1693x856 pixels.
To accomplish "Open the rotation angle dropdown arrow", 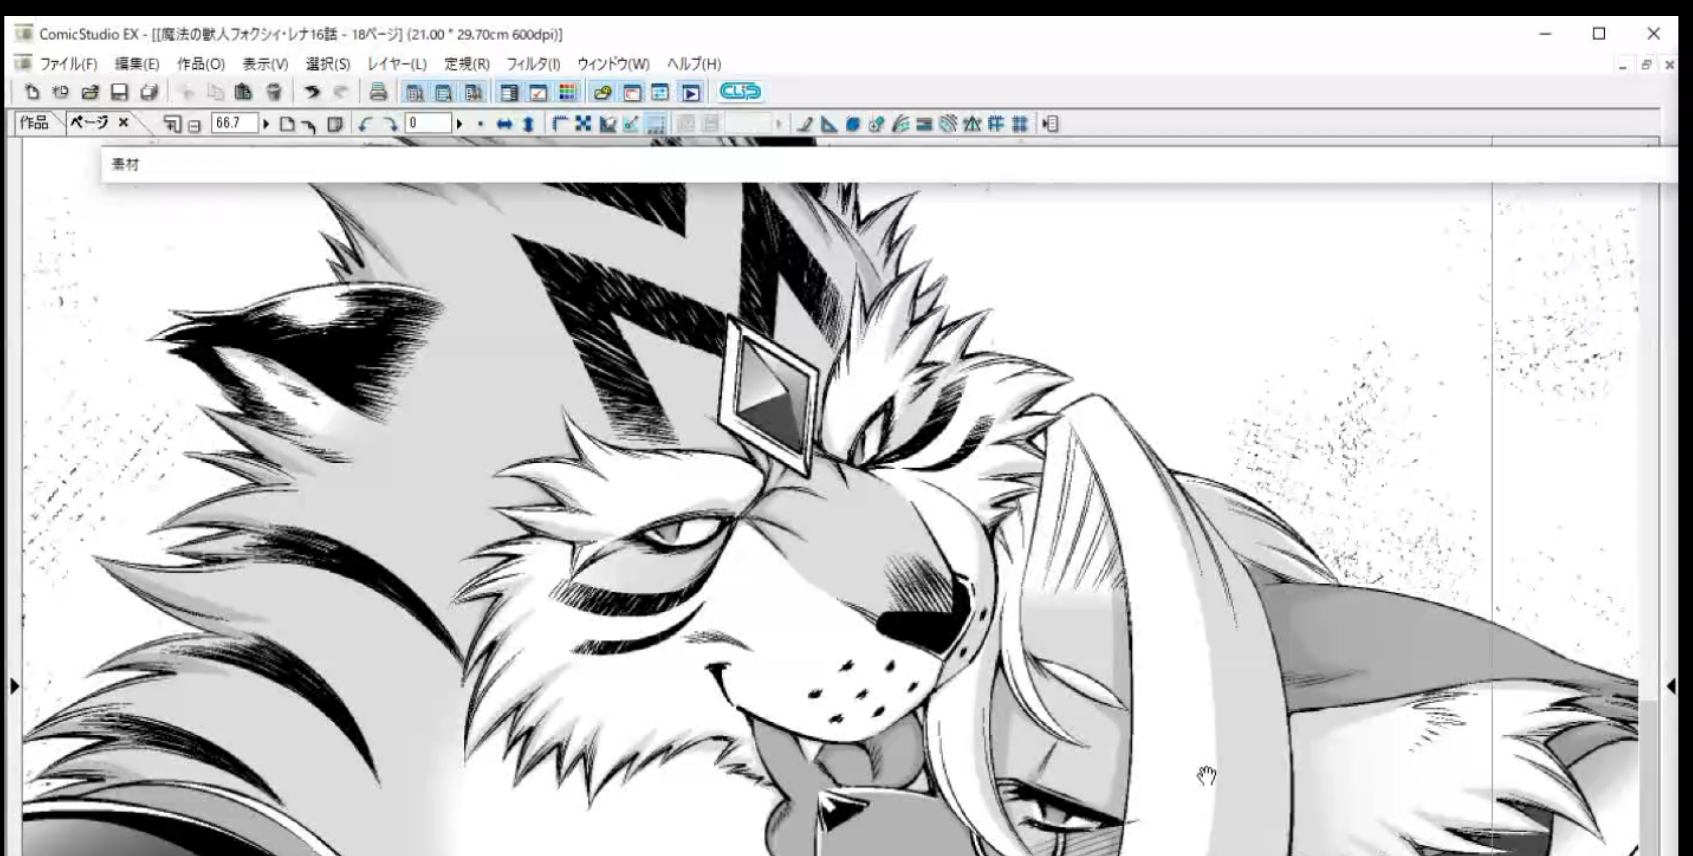I will [x=459, y=124].
